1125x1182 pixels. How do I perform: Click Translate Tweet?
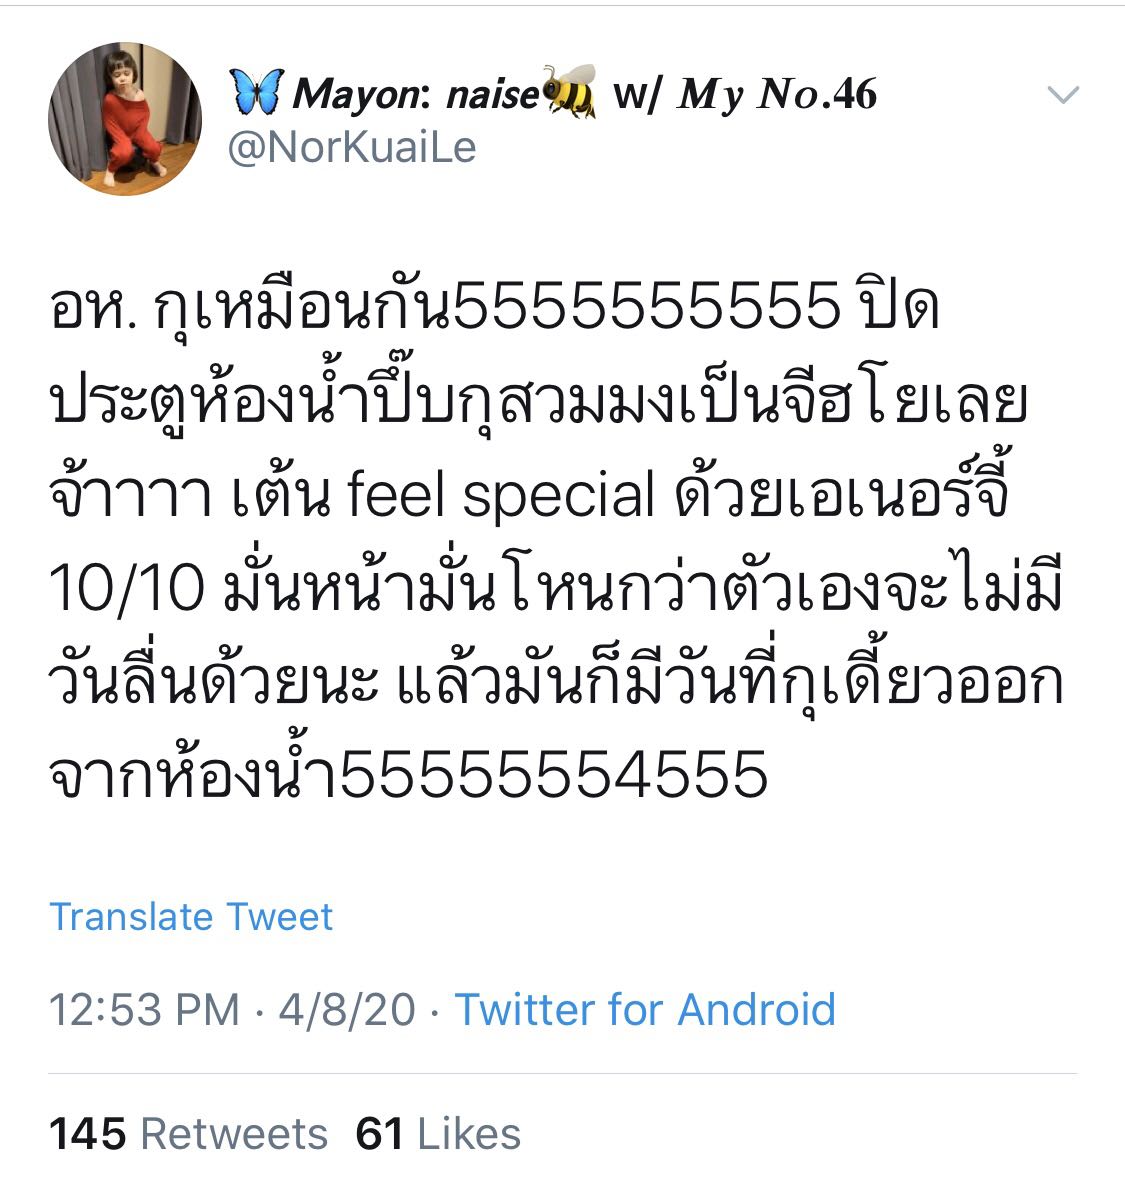click(191, 917)
